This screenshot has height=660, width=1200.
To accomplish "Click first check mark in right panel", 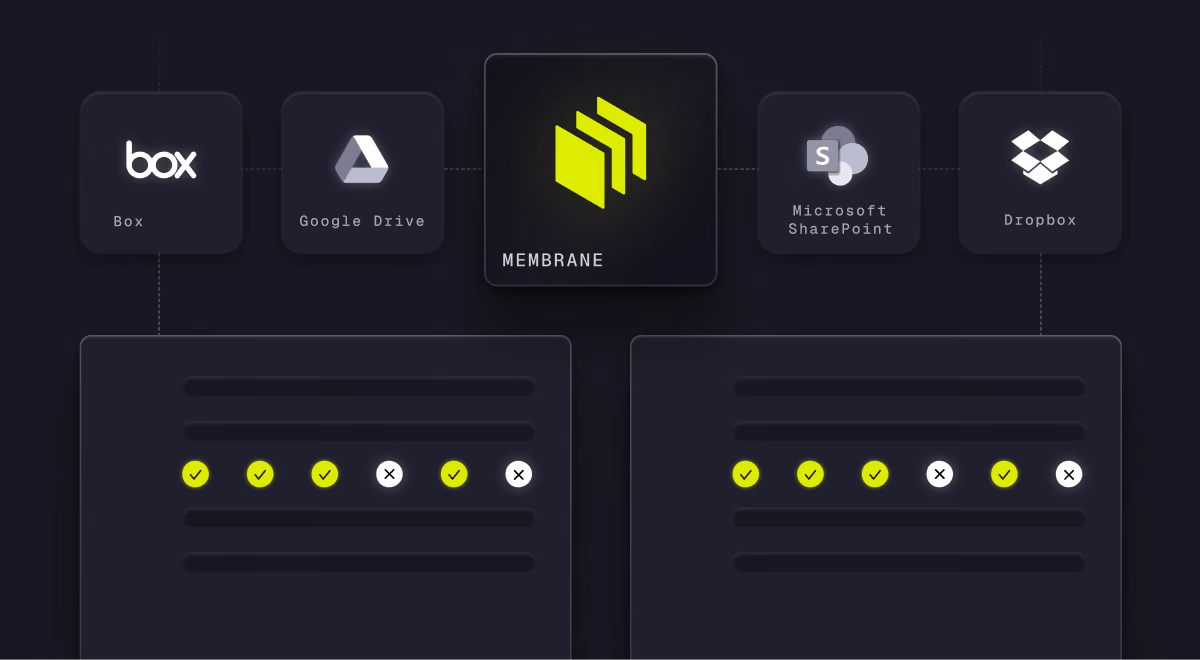I will [x=745, y=474].
